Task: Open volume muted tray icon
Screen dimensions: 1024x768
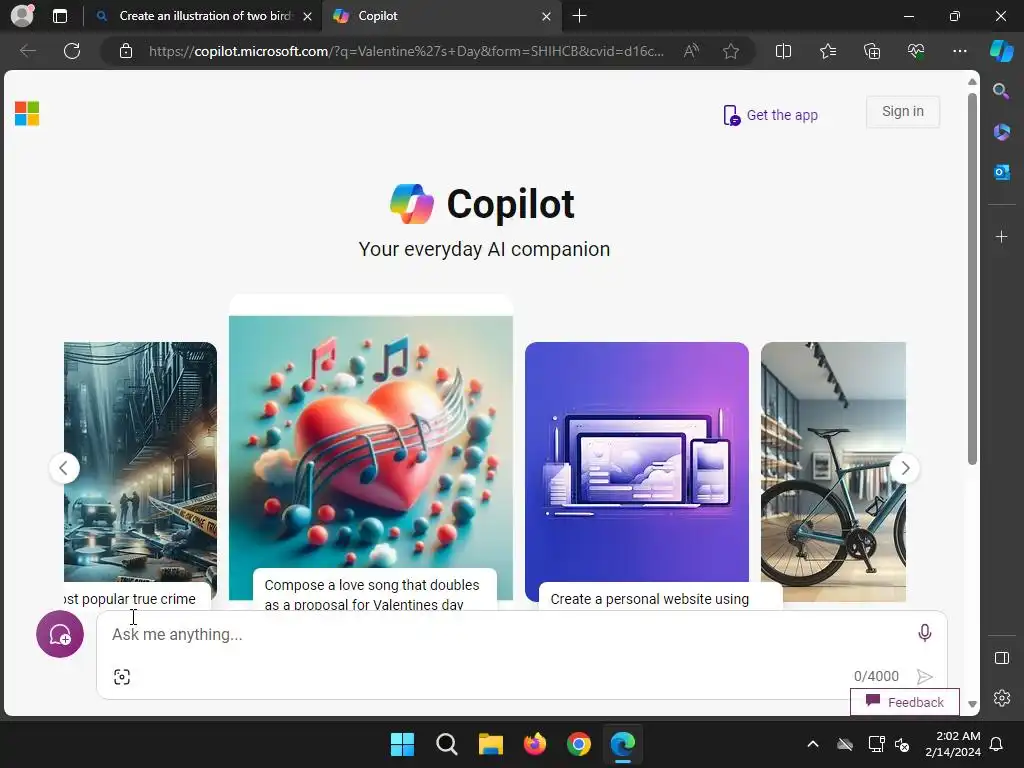Action: pos(902,744)
